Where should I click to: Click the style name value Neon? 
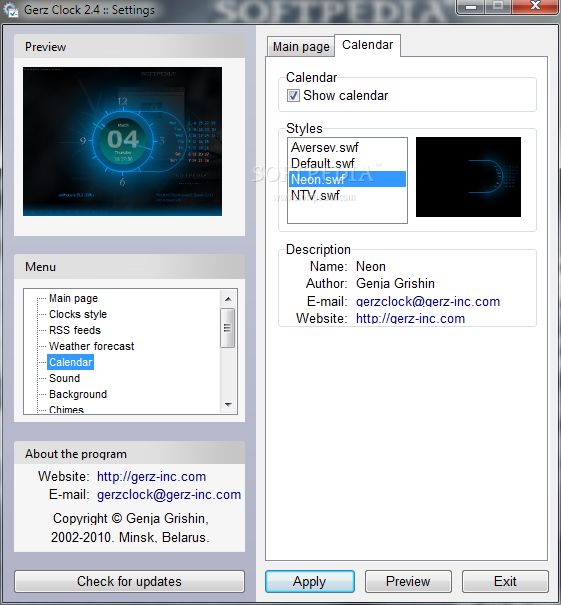point(370,267)
